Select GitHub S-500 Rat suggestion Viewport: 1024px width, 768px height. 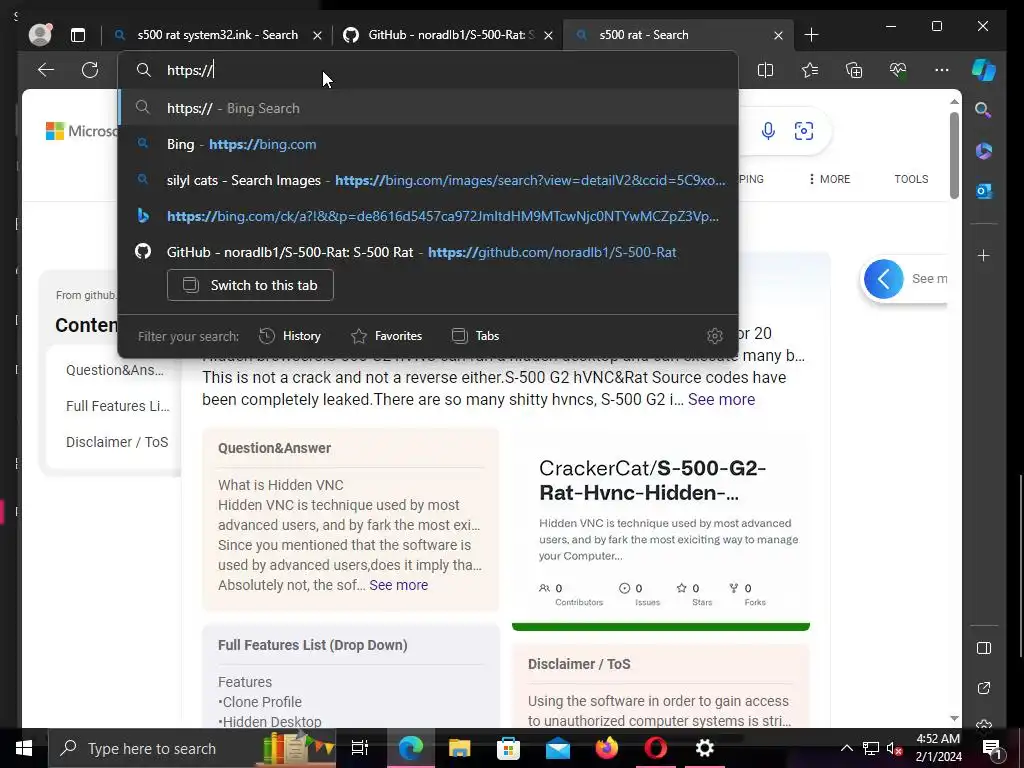coord(428,252)
